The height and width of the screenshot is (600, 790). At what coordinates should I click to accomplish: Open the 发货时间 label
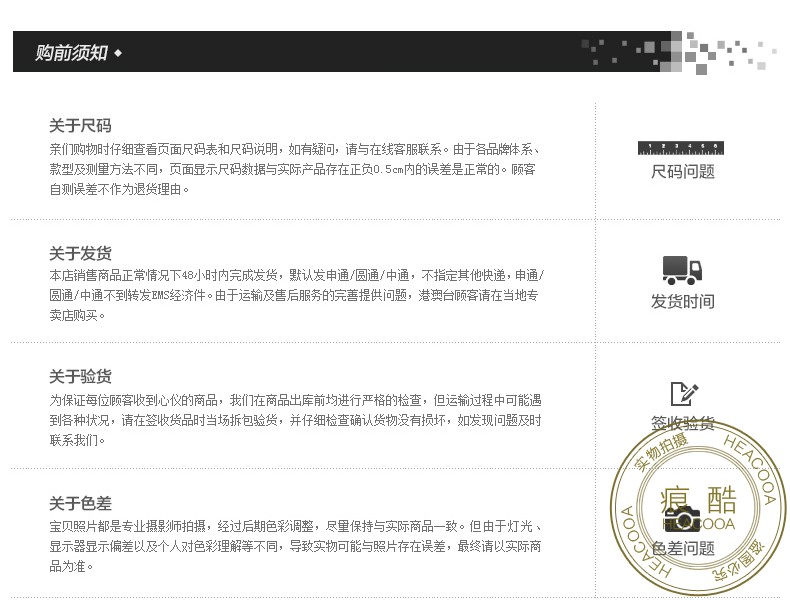[x=682, y=301]
